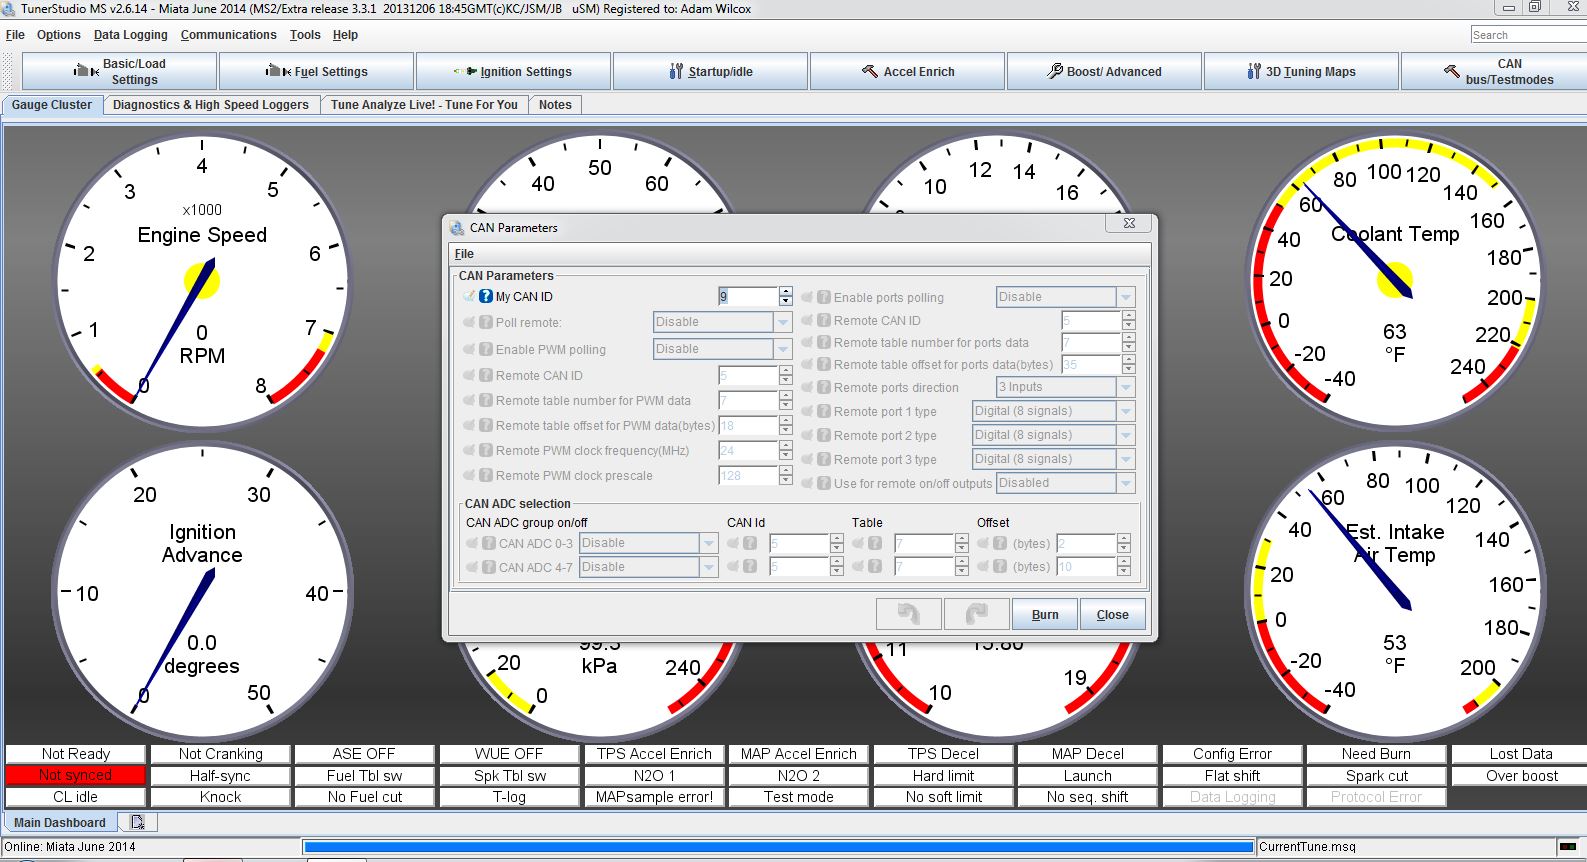Viewport: 1587px width, 862px height.
Task: Open Accel Enrich toolbar menu
Action: point(907,71)
